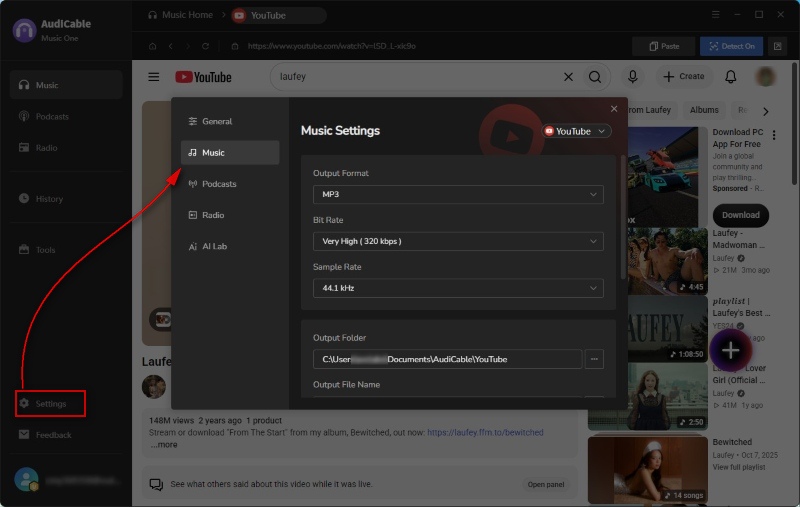
Task: Click the main page vertical scrollbar
Action: pyautogui.click(x=794, y=124)
